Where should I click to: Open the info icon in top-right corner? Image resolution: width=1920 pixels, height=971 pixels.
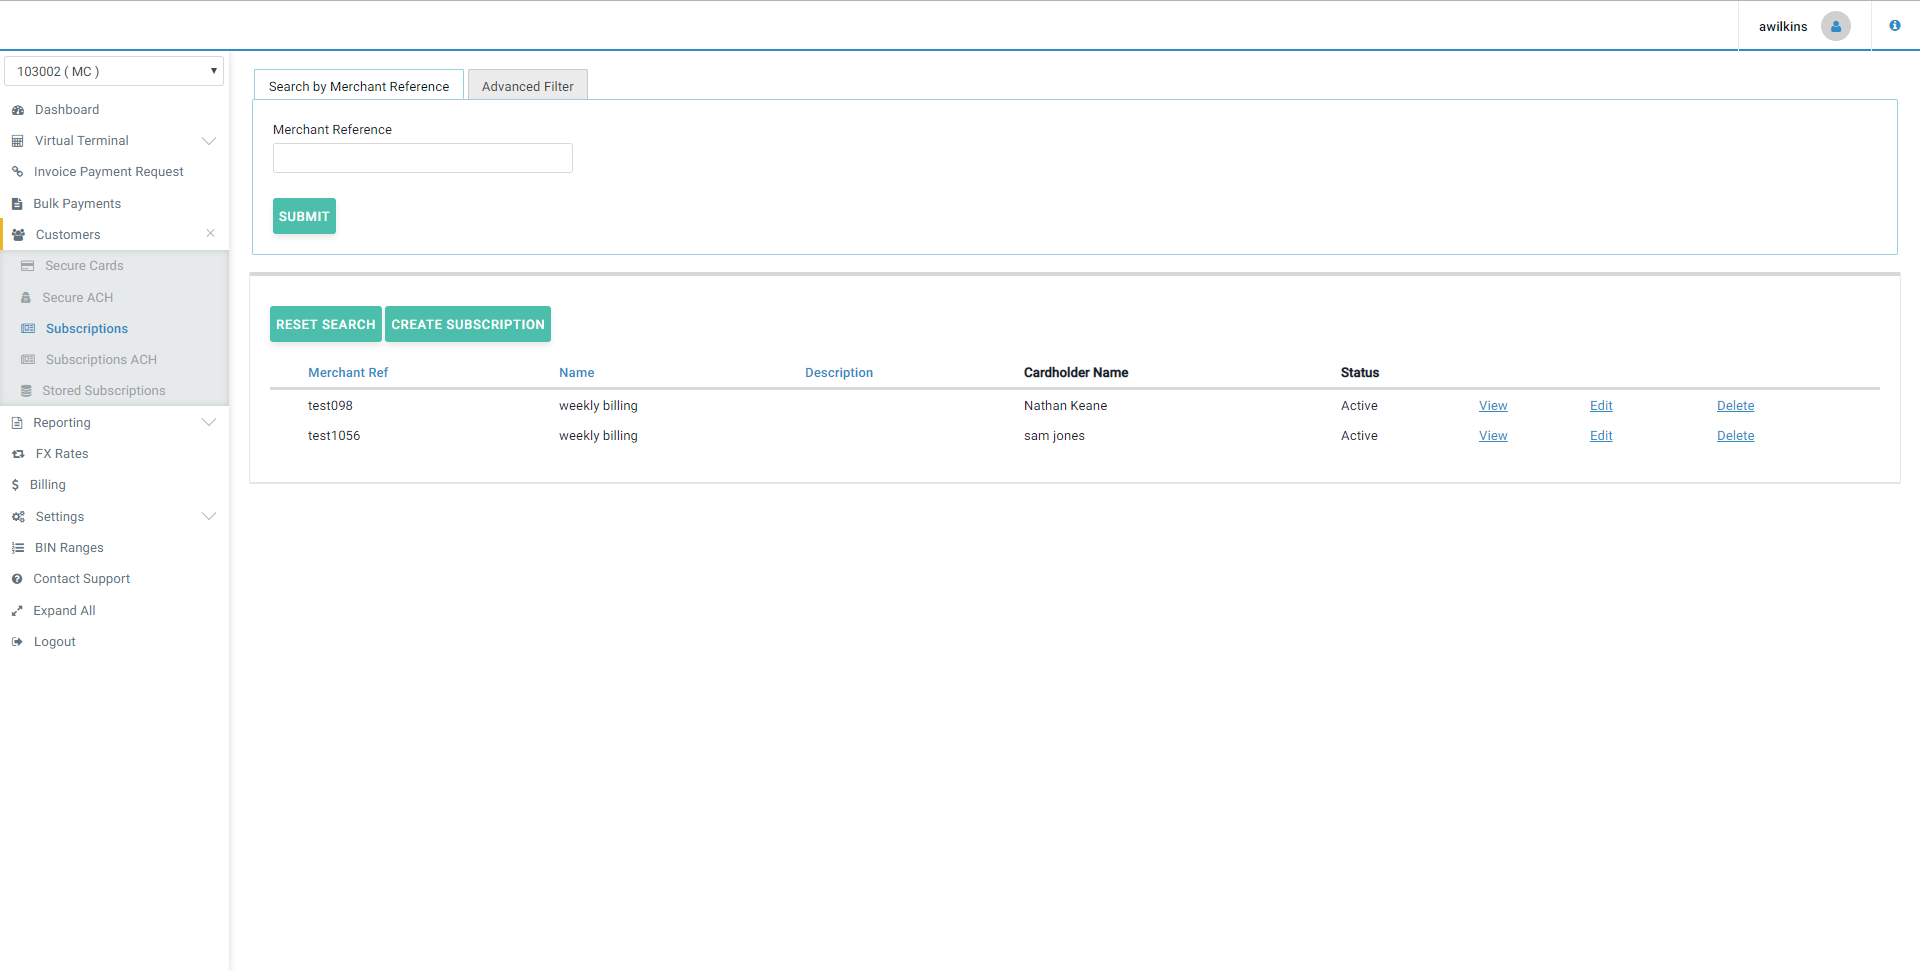pyautogui.click(x=1894, y=26)
